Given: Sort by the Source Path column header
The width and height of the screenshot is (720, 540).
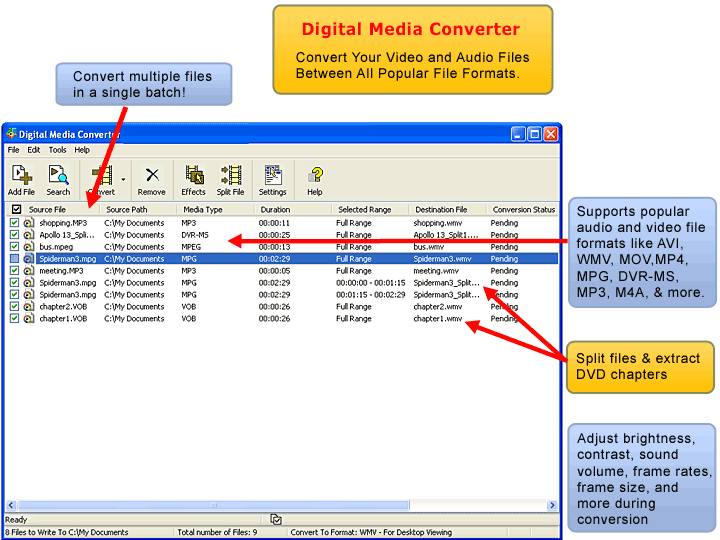Looking at the screenshot, I should click(127, 209).
